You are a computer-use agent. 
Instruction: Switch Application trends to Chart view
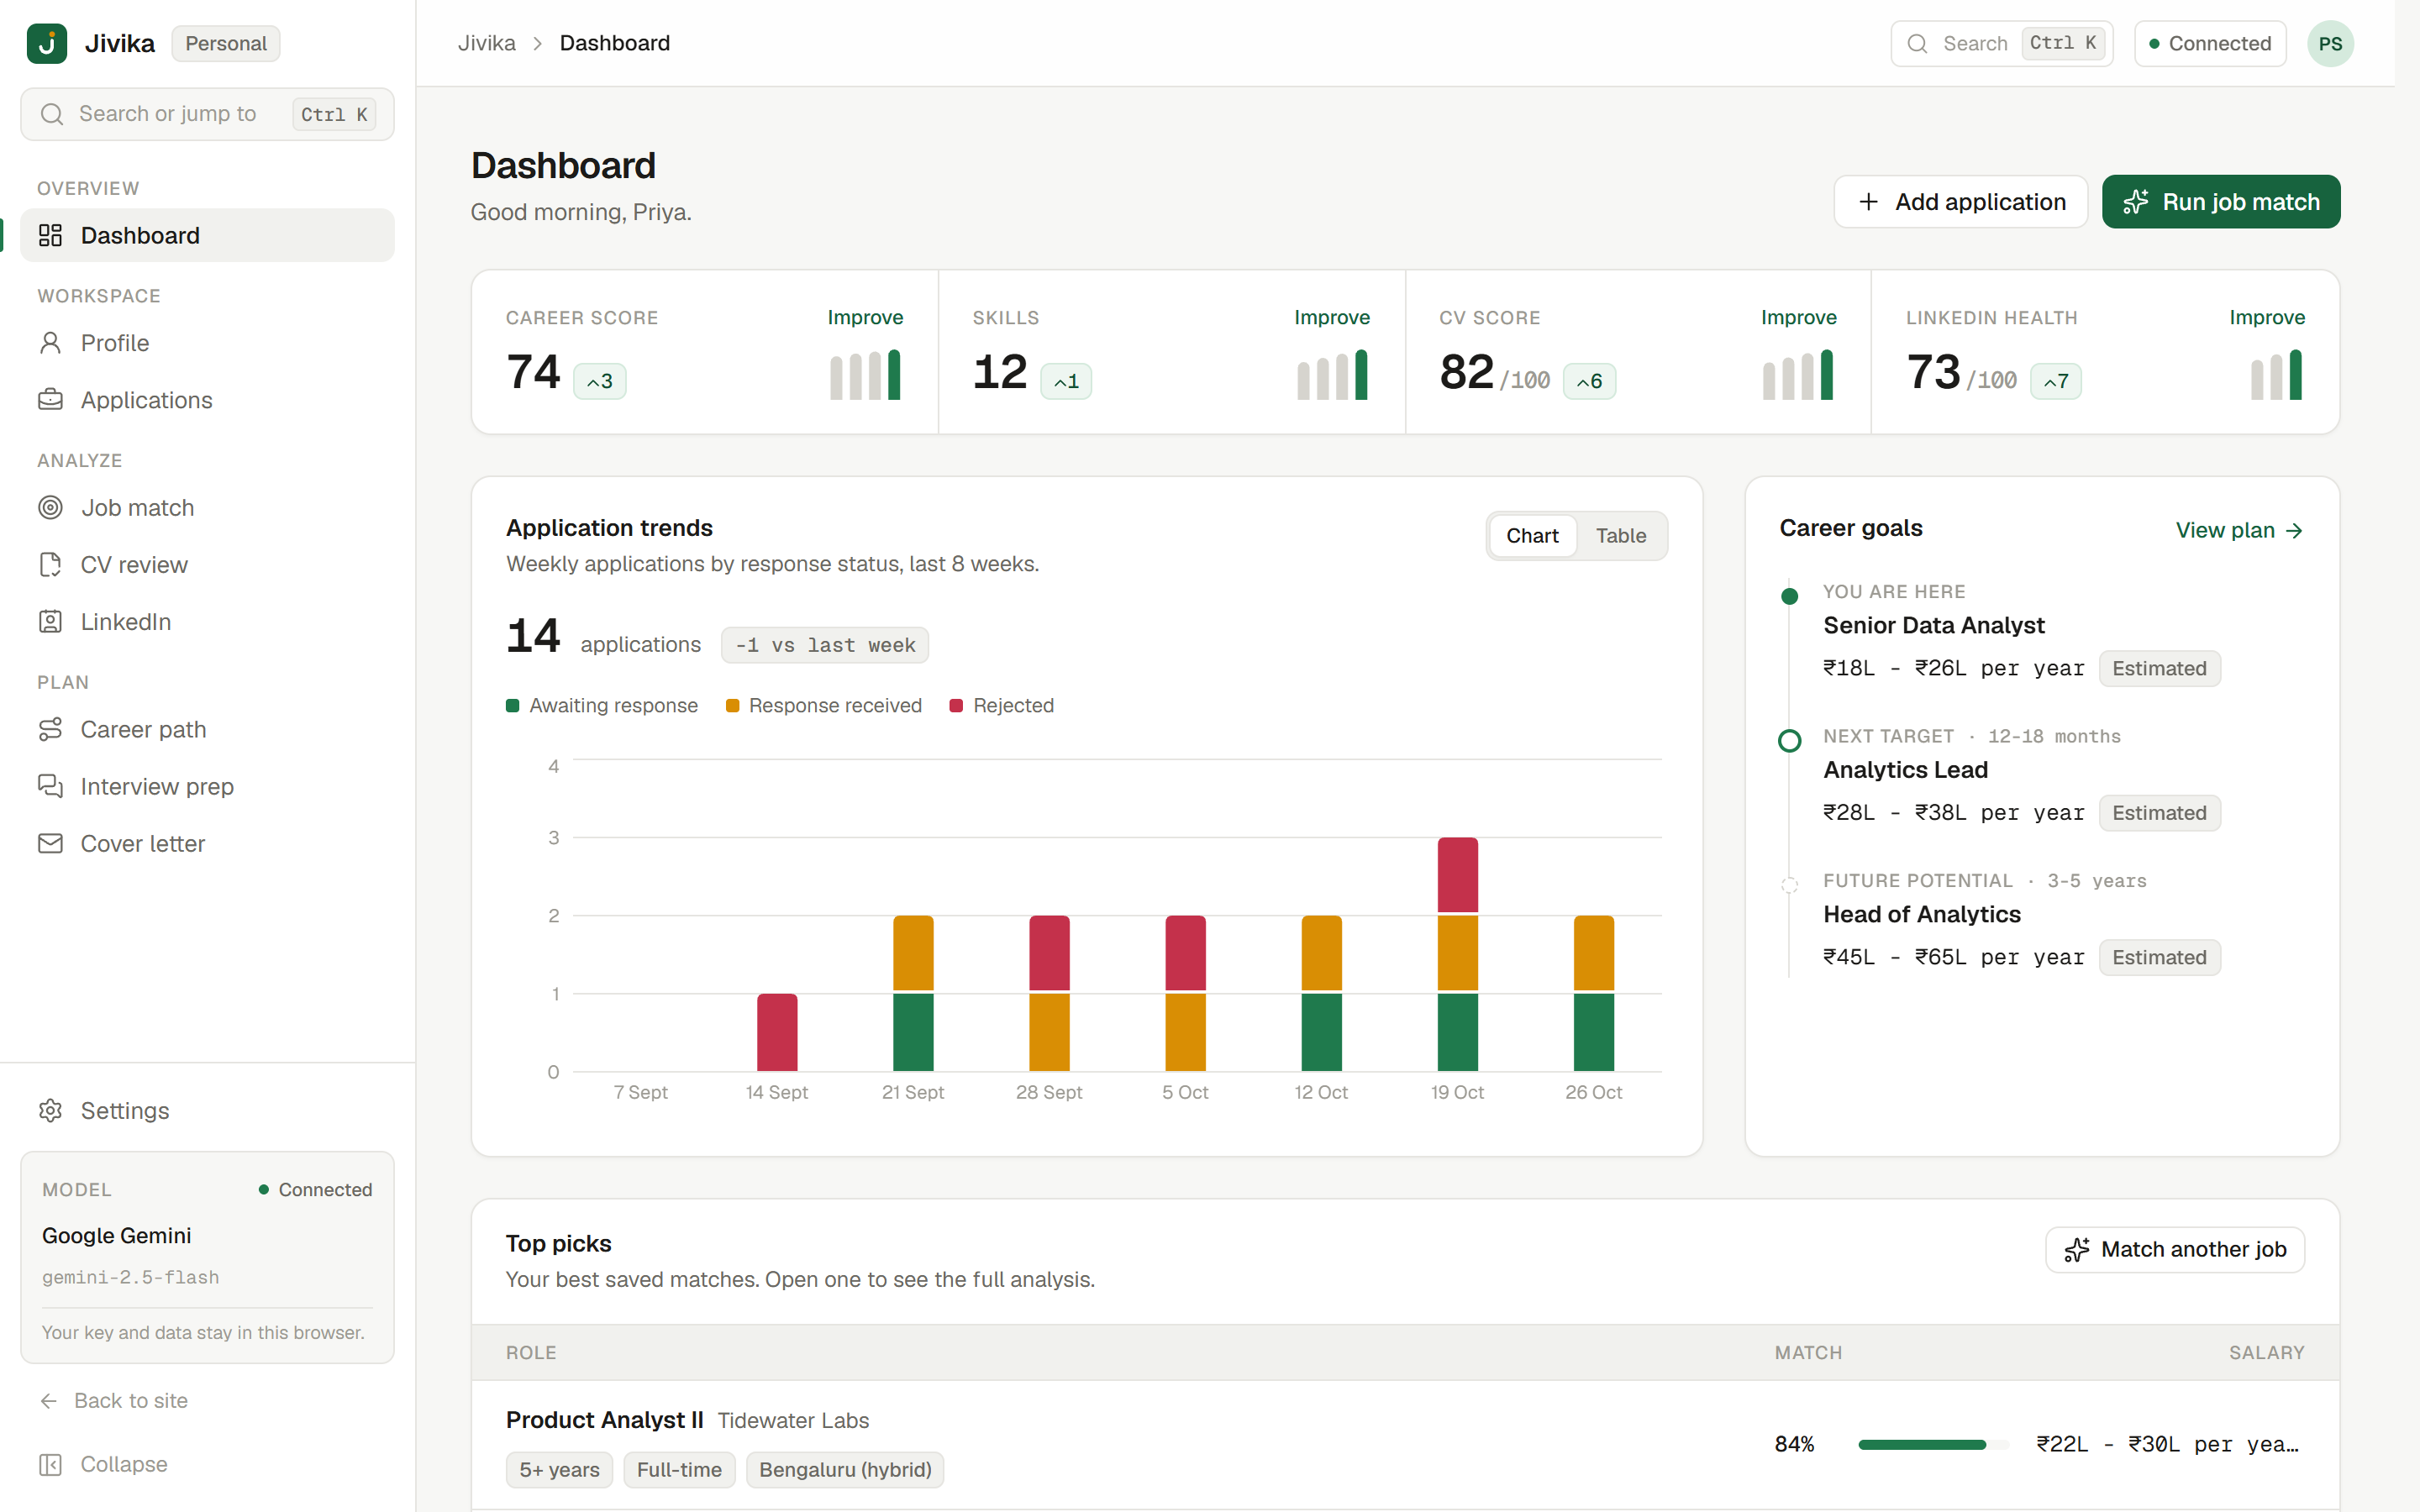click(x=1532, y=536)
